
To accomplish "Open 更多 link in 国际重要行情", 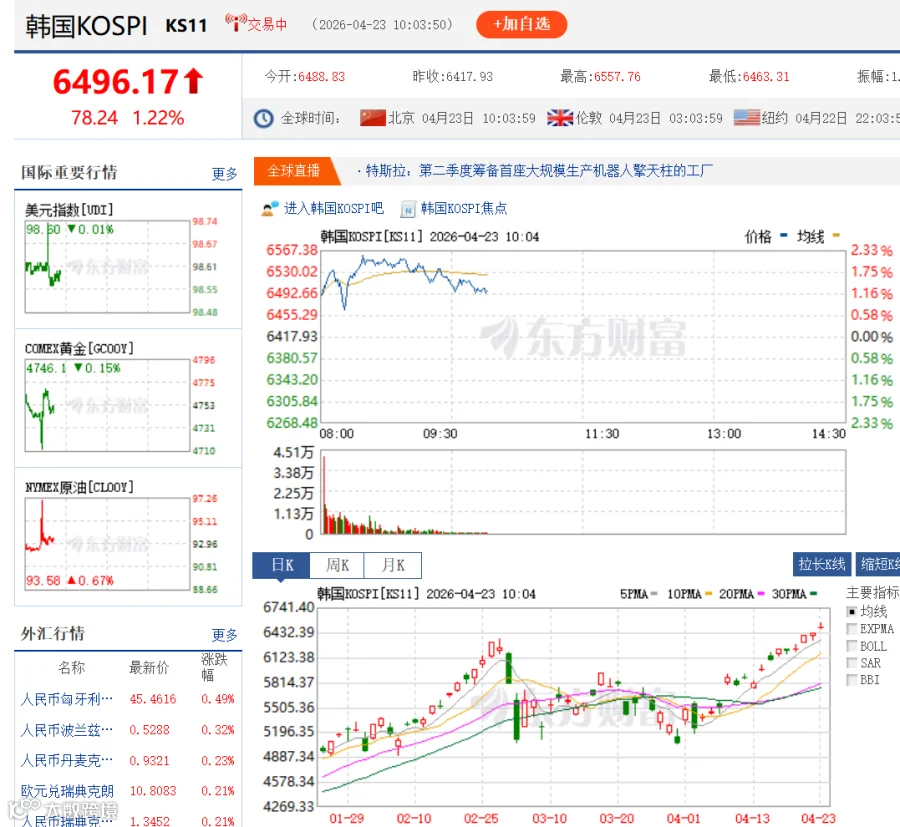I will [x=224, y=173].
